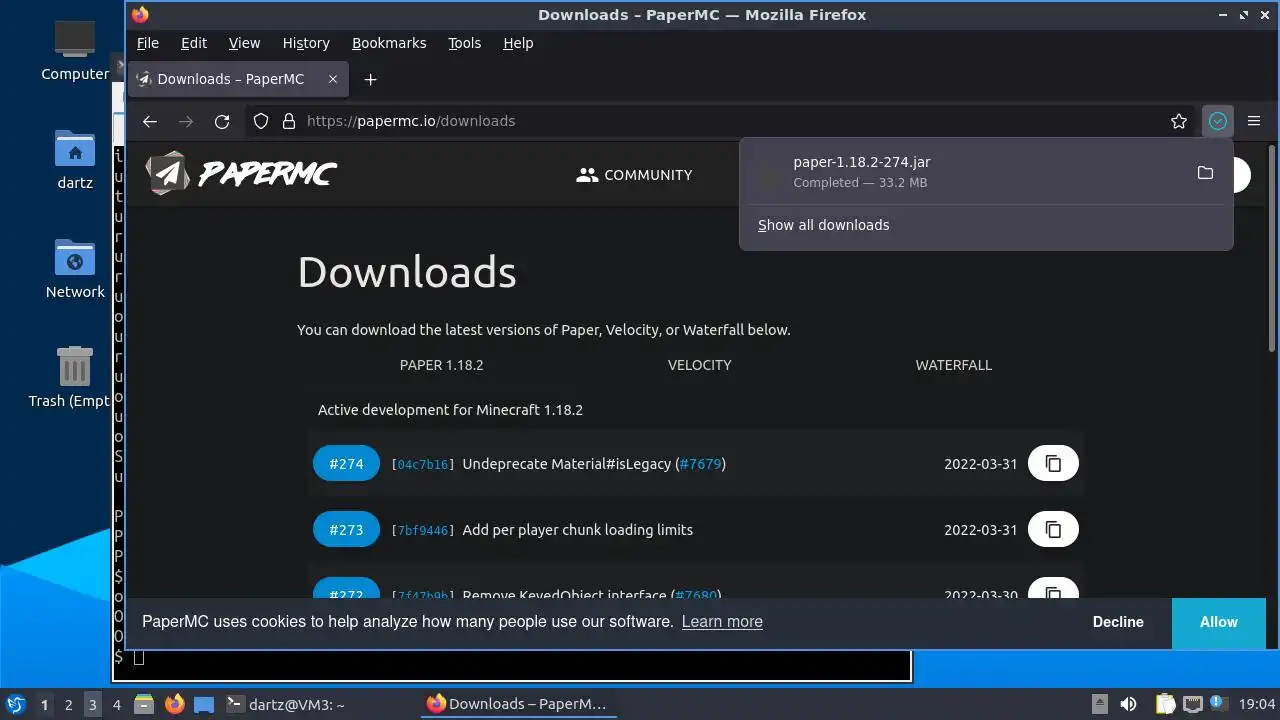Open containing folder for paper-1.18.2-274.jar
The image size is (1280, 720).
click(1205, 172)
